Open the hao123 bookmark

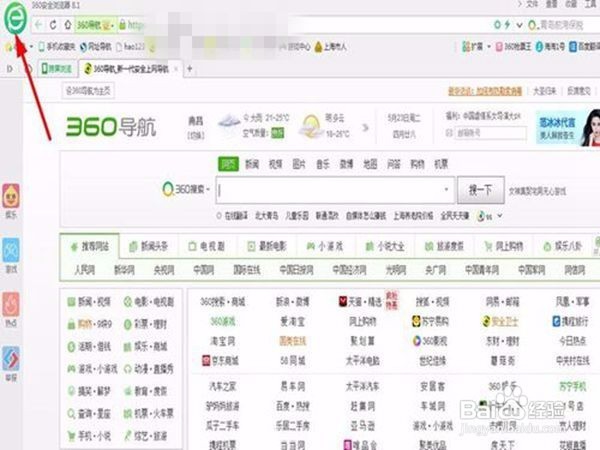130,47
